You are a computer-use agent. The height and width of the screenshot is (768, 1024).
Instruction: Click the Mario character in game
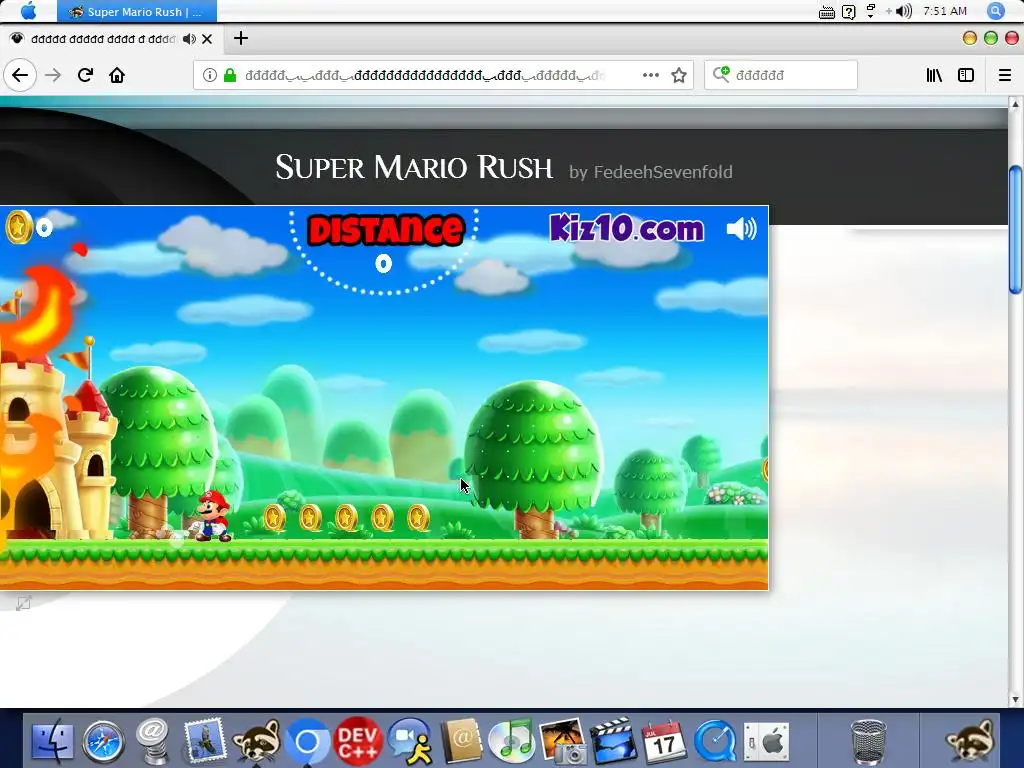213,516
